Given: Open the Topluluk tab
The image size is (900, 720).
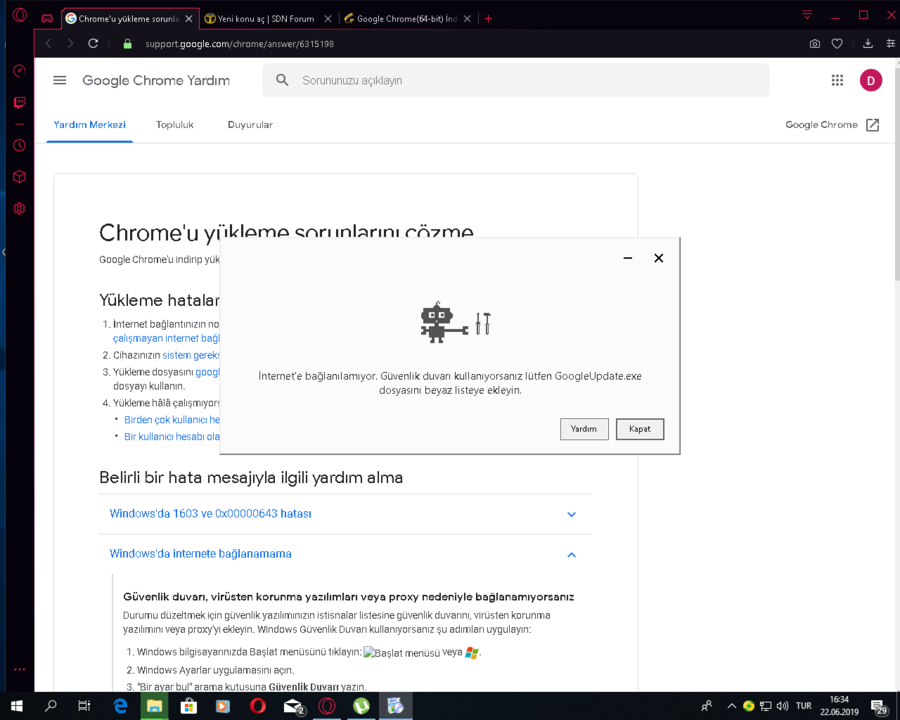Looking at the screenshot, I should tap(174, 125).
